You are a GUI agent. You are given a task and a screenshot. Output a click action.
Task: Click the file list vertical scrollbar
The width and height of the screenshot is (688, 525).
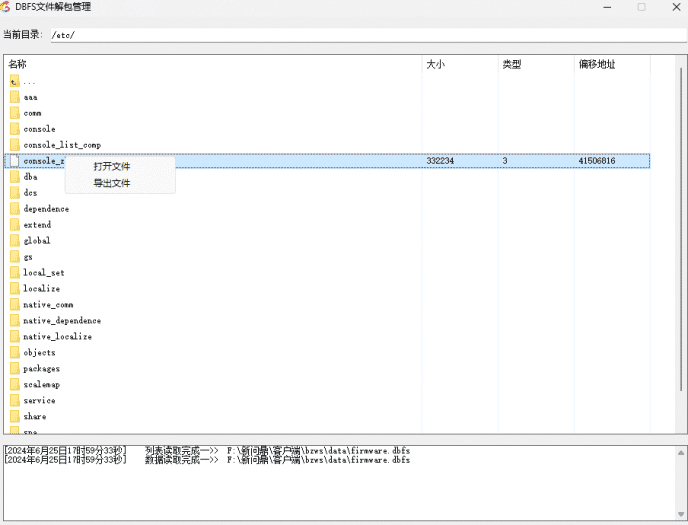[681, 228]
